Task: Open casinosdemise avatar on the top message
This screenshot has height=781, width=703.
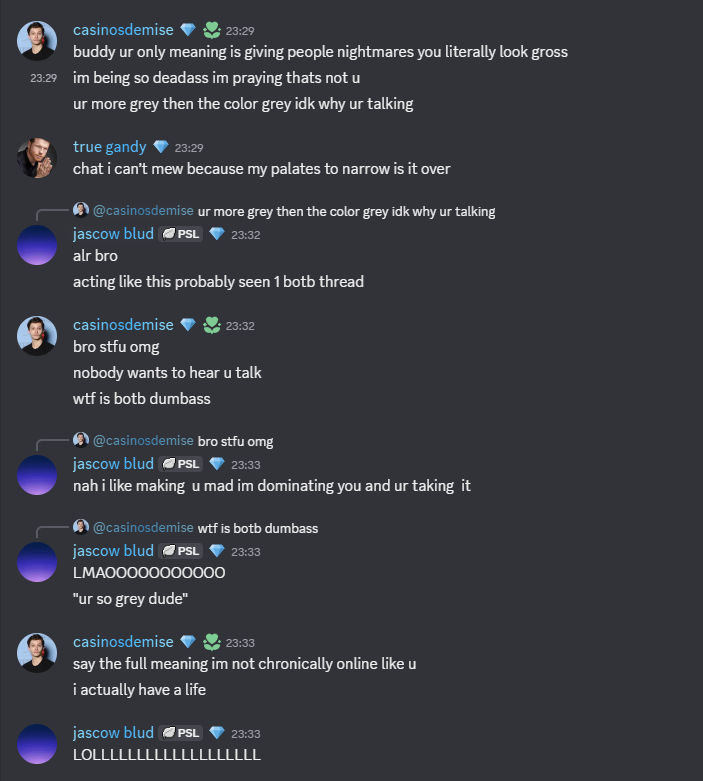Action: [37, 41]
